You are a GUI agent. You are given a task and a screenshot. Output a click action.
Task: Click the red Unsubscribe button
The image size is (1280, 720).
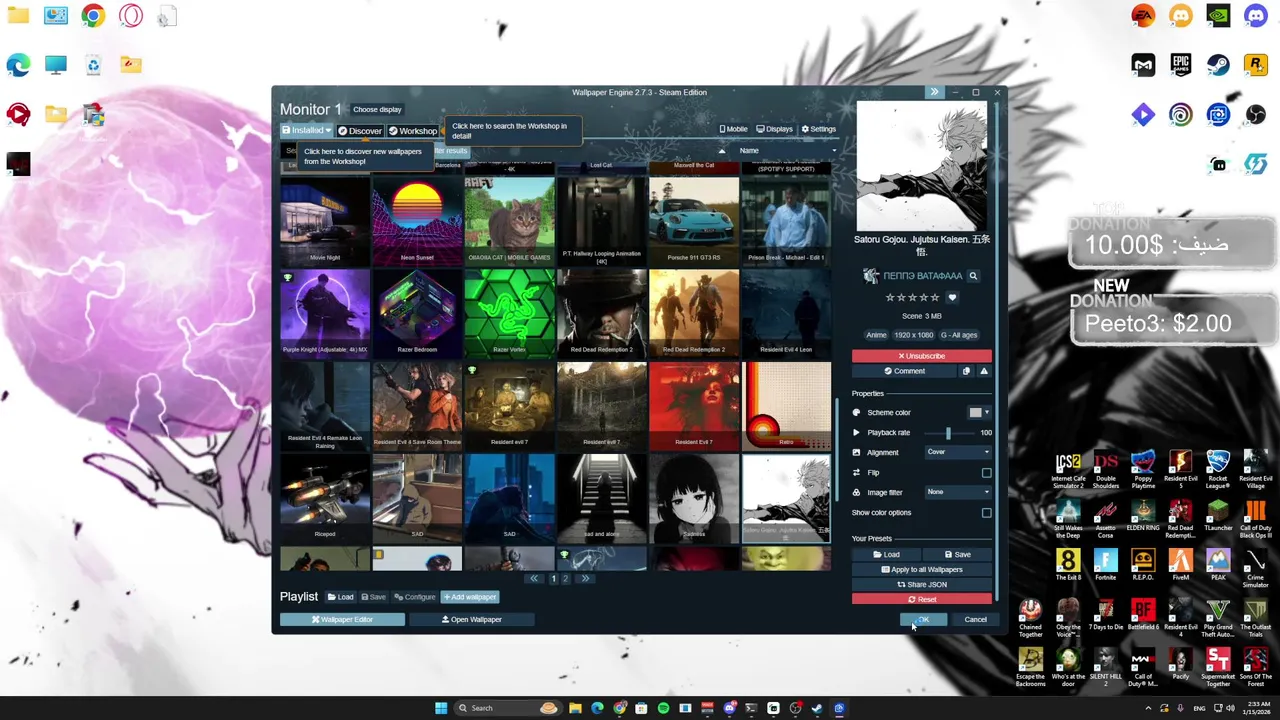922,356
